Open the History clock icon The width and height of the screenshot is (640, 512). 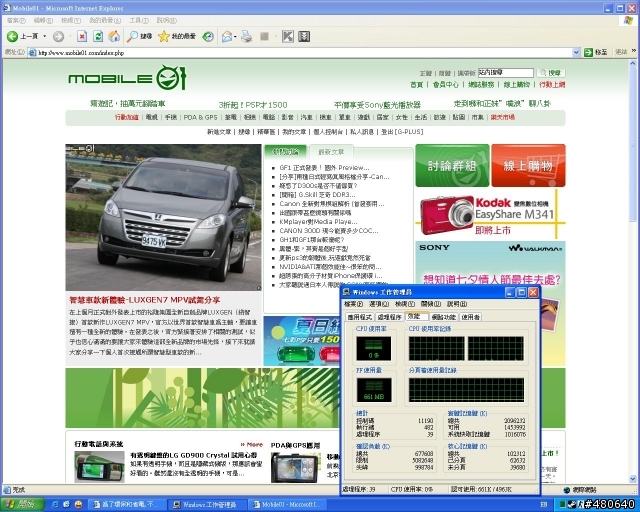[208, 37]
